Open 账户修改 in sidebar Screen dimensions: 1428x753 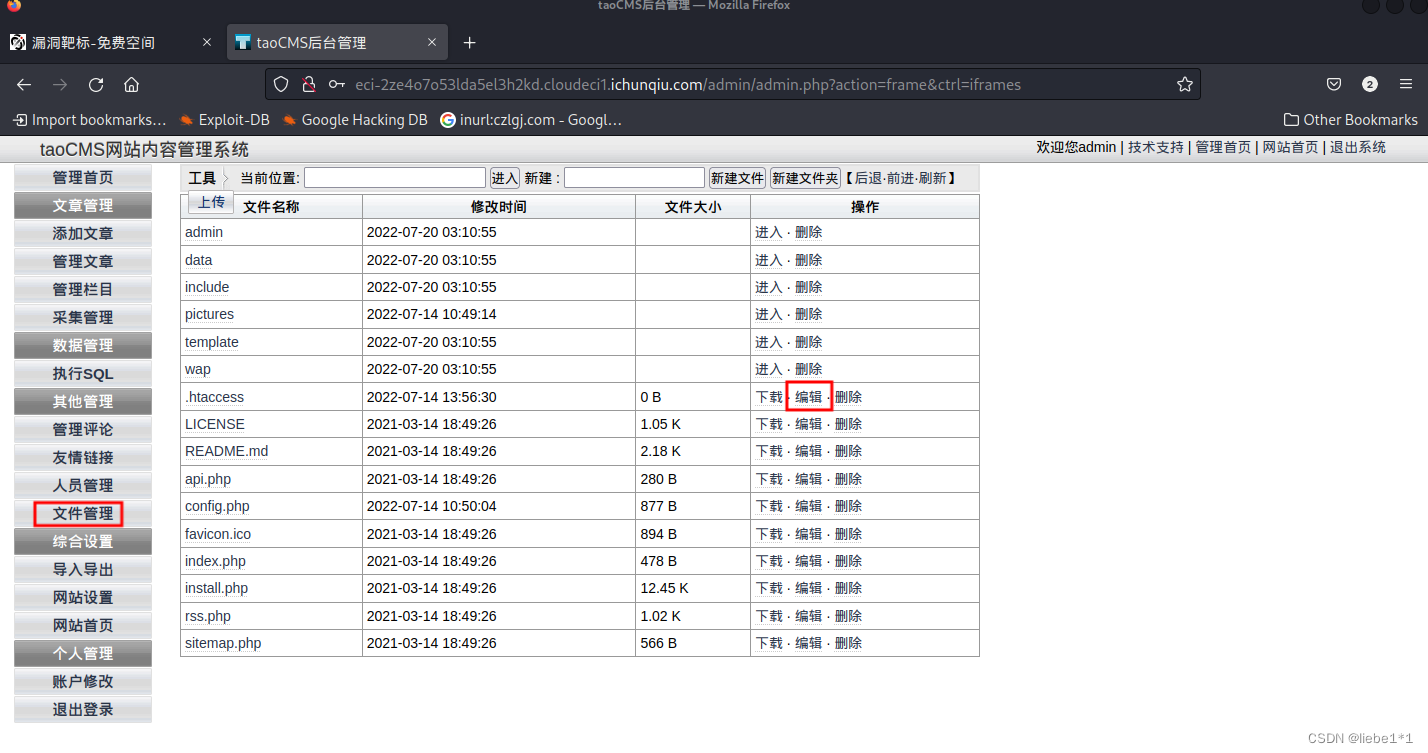[x=83, y=682]
